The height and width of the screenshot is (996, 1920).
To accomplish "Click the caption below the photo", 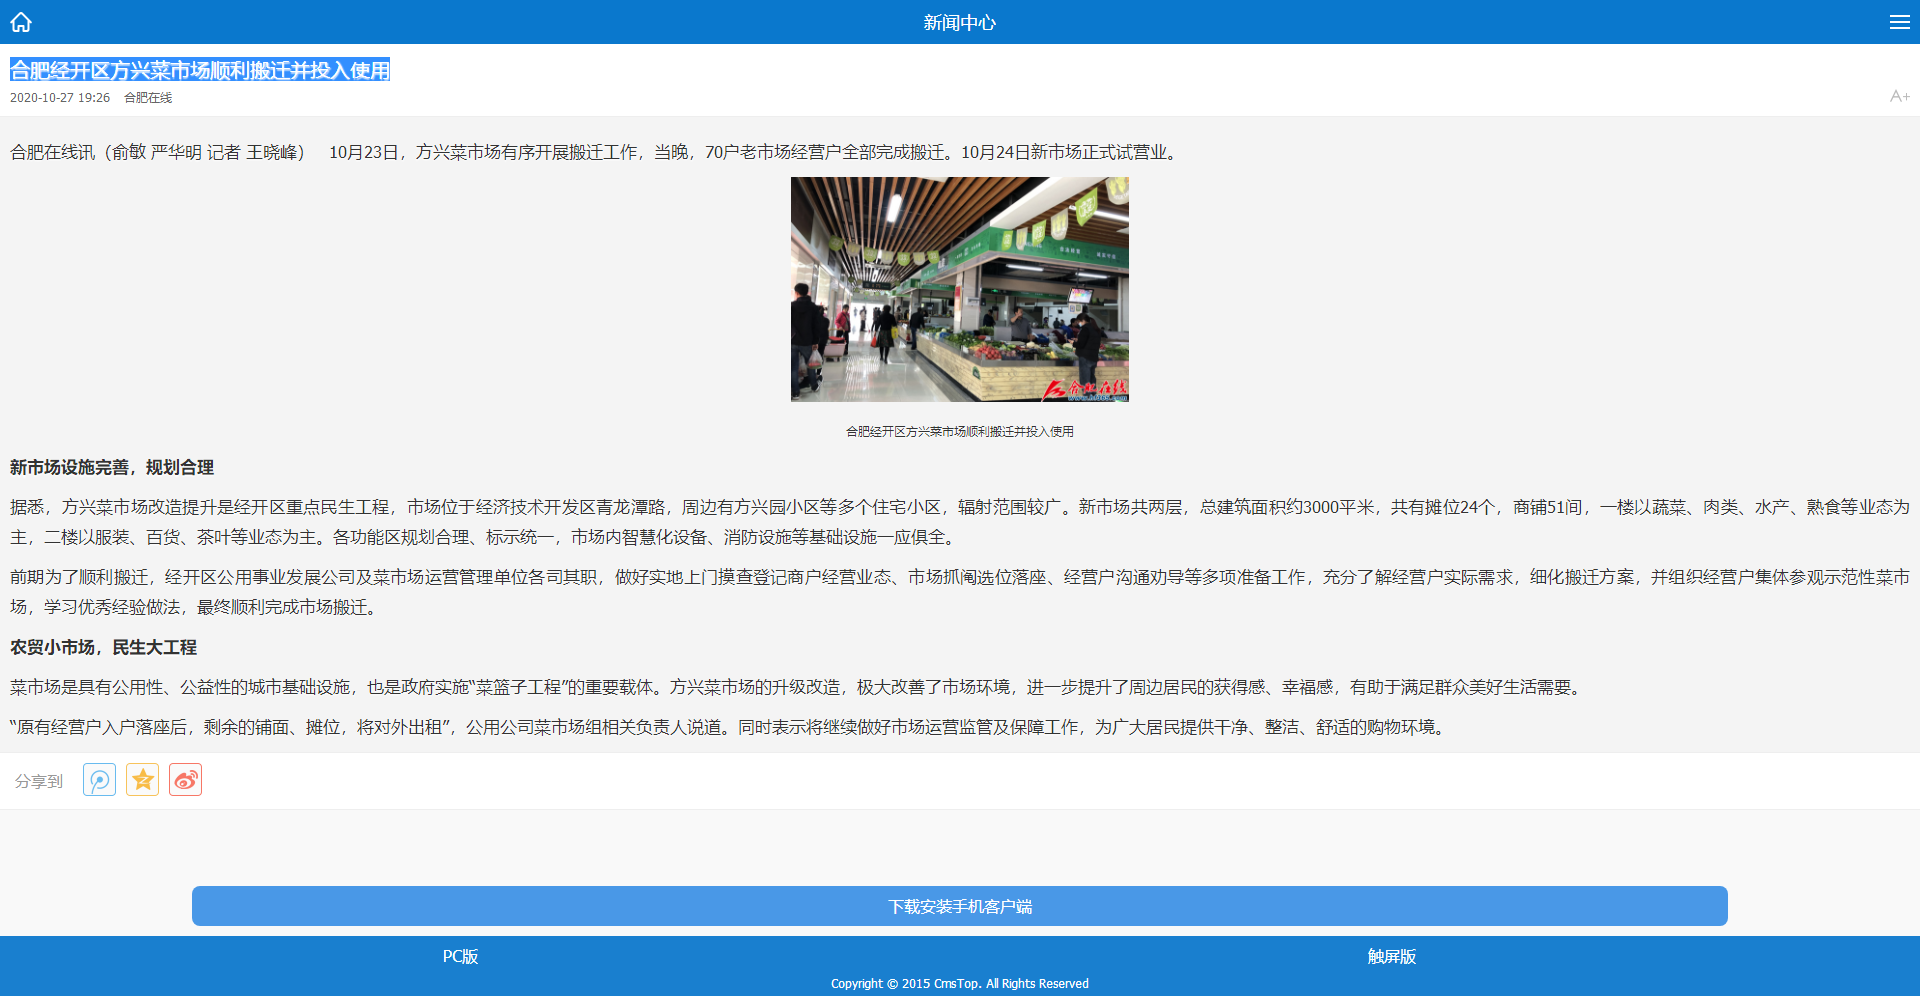I will [x=959, y=431].
